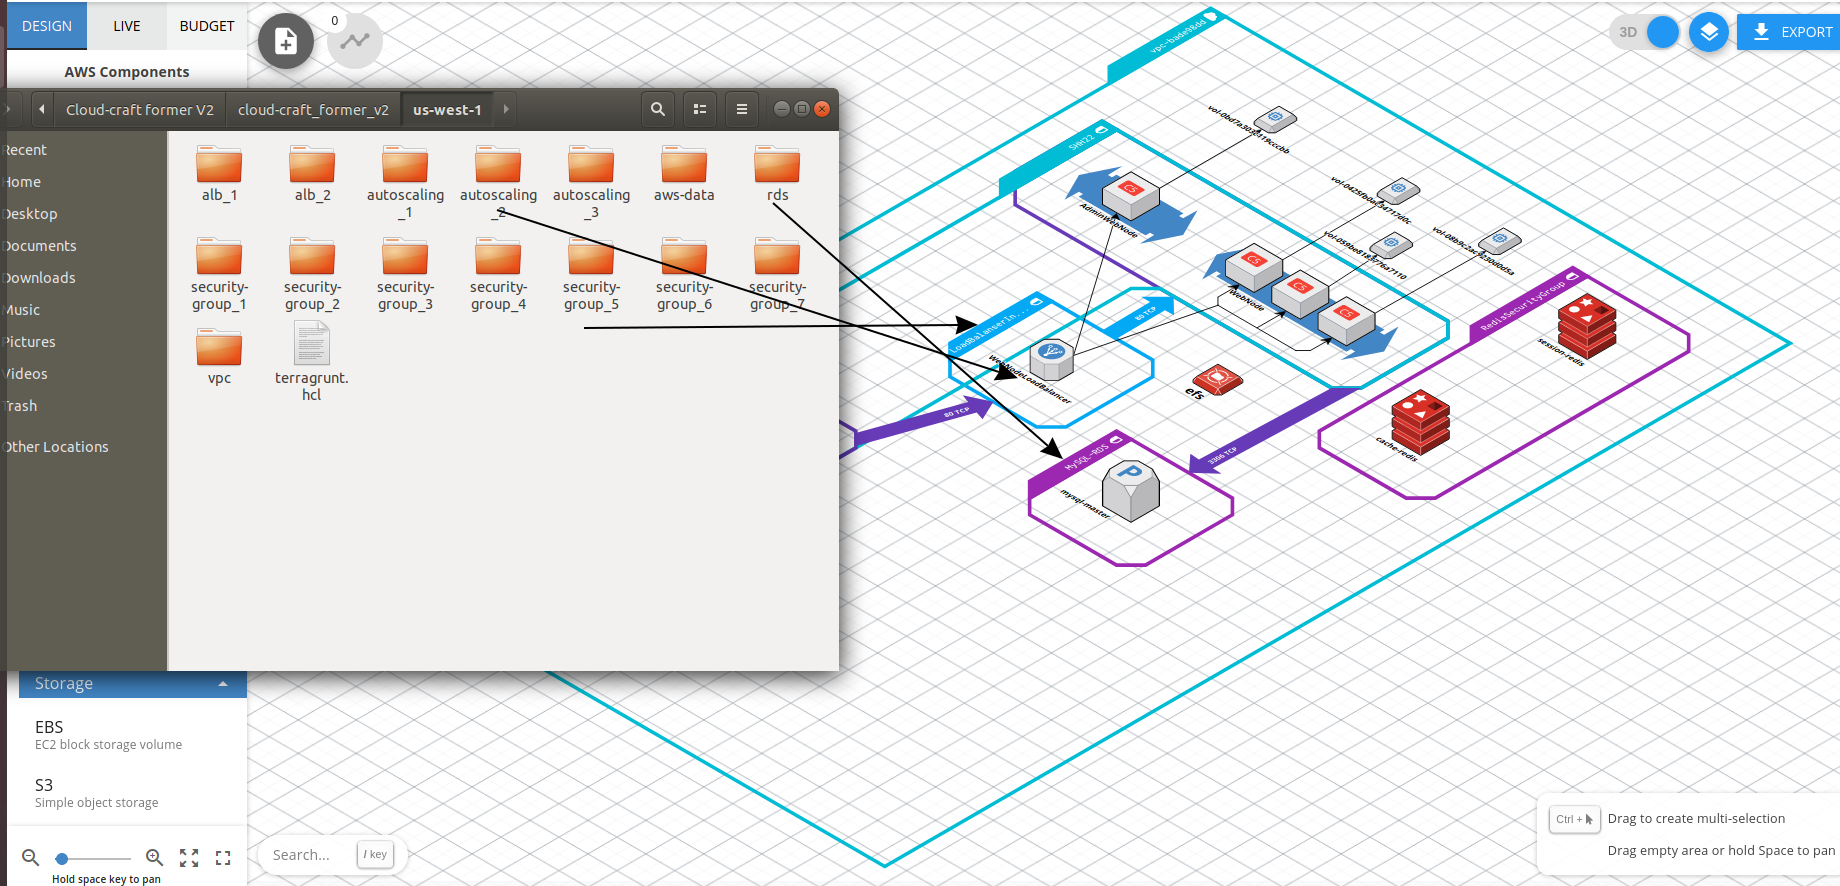The image size is (1840, 886).
Task: Select the WebNodeLoadBalancer node in diagram
Action: 1051,359
